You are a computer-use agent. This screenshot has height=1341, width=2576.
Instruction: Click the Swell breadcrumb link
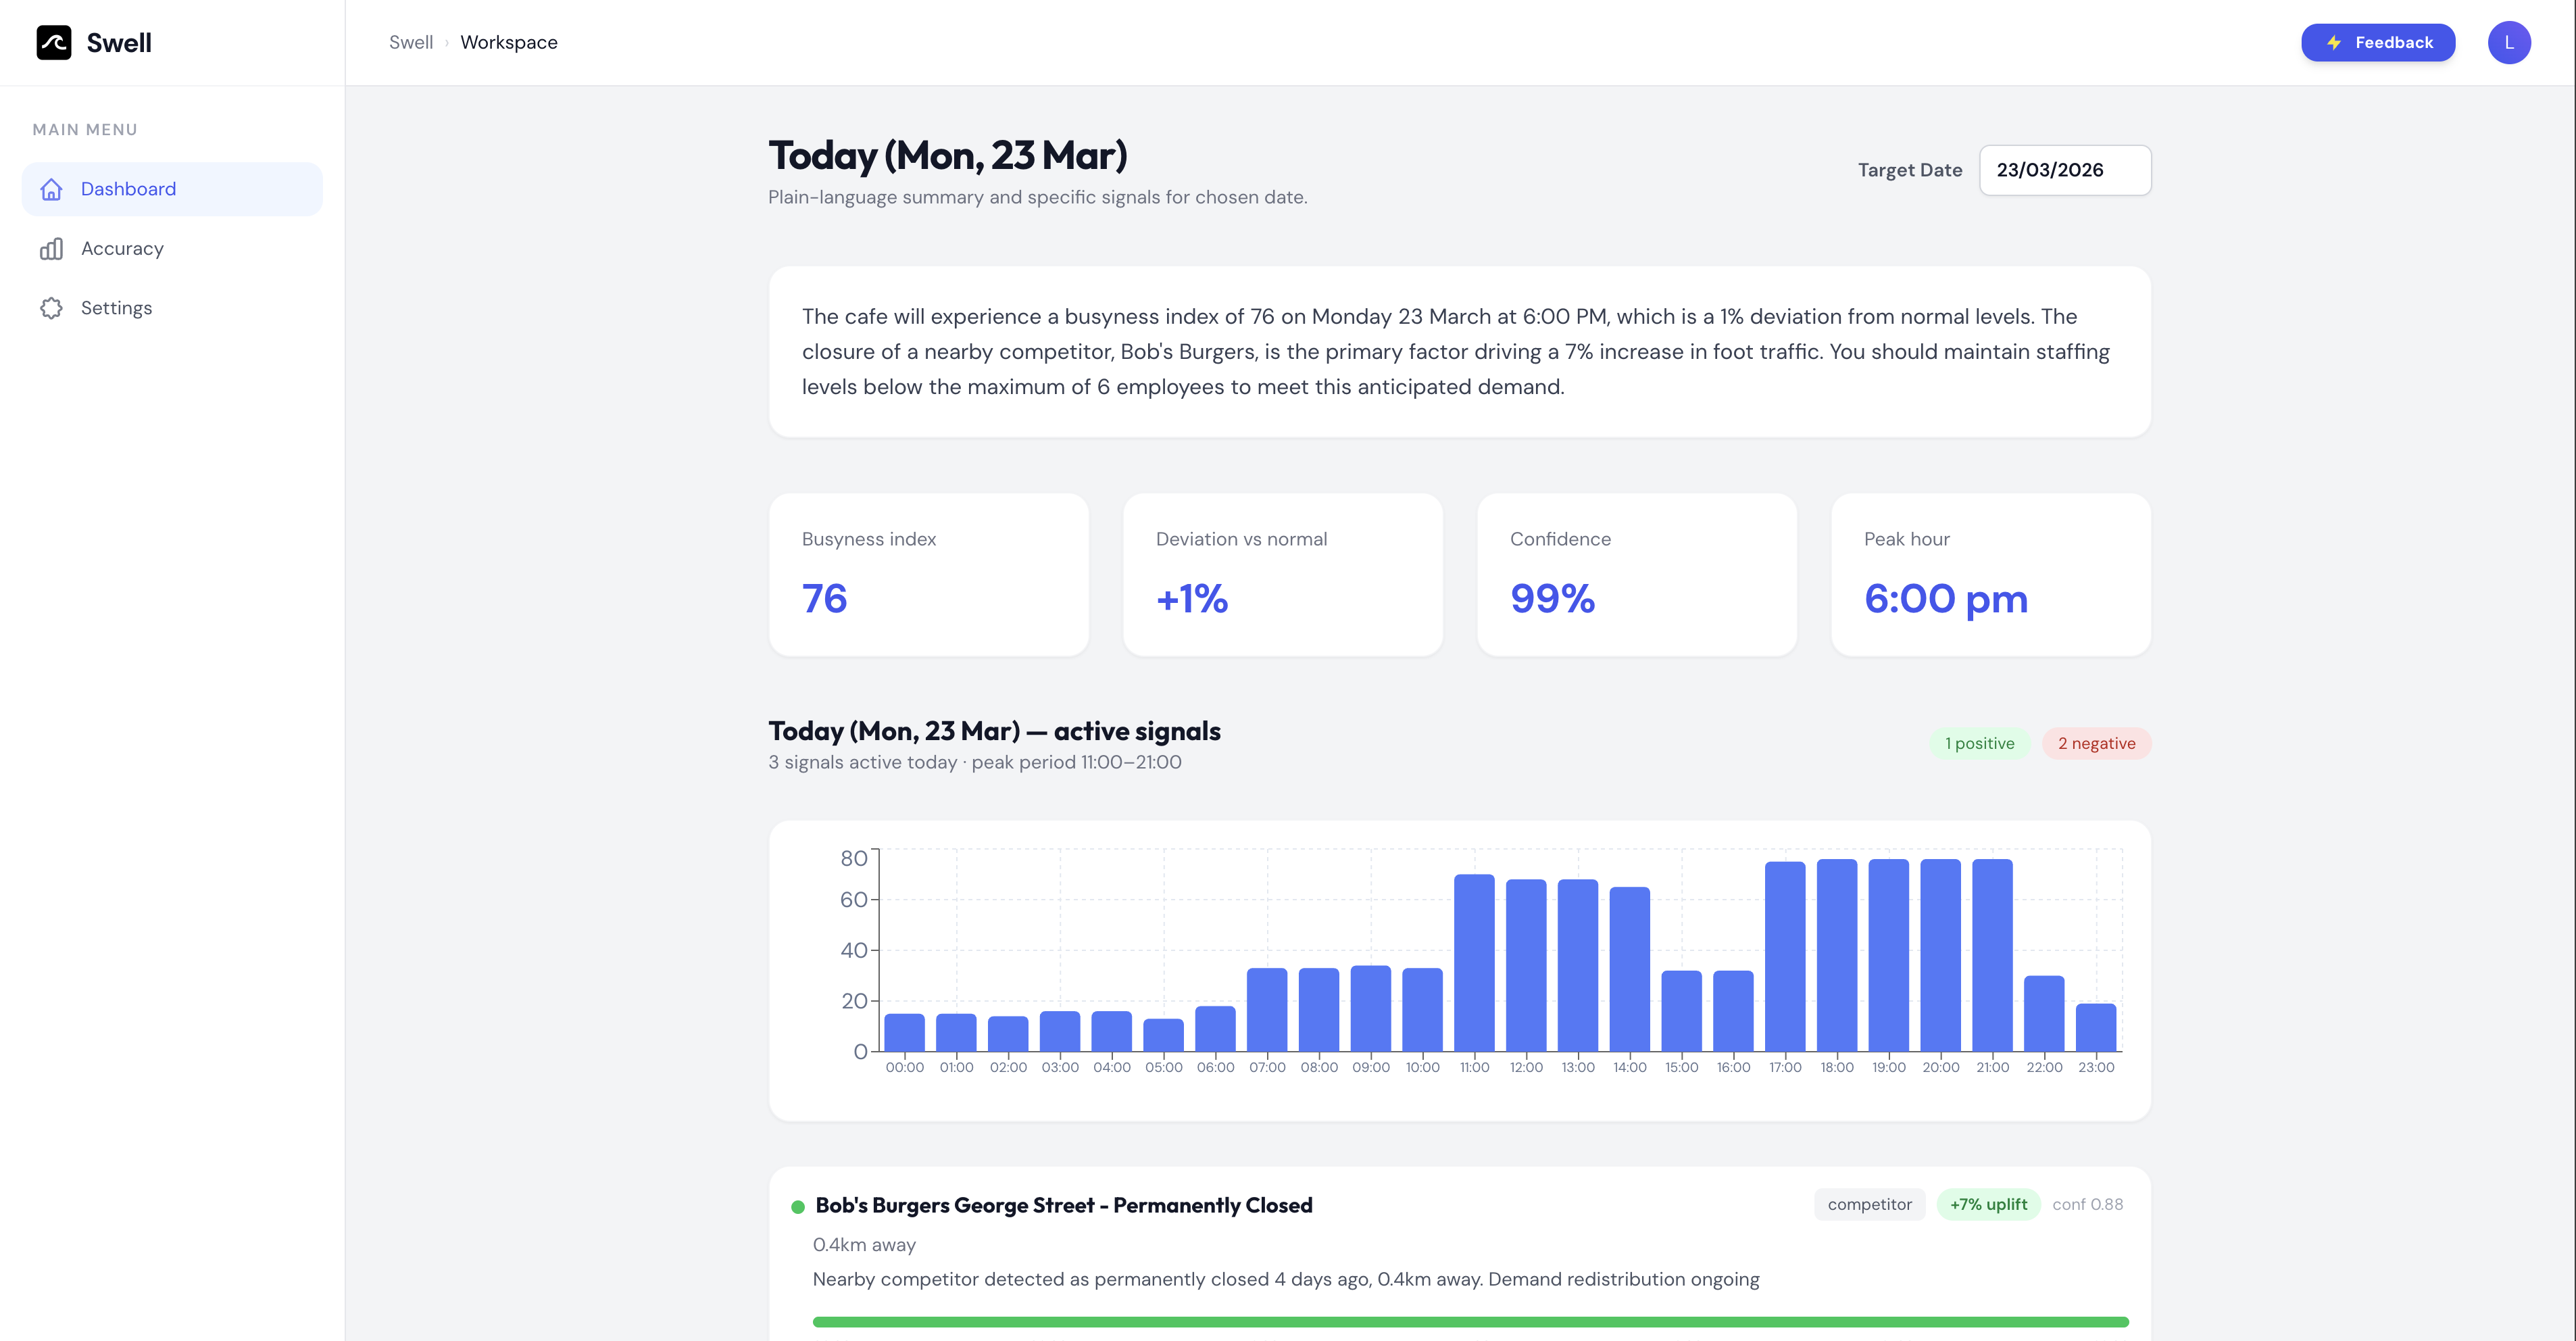410,42
